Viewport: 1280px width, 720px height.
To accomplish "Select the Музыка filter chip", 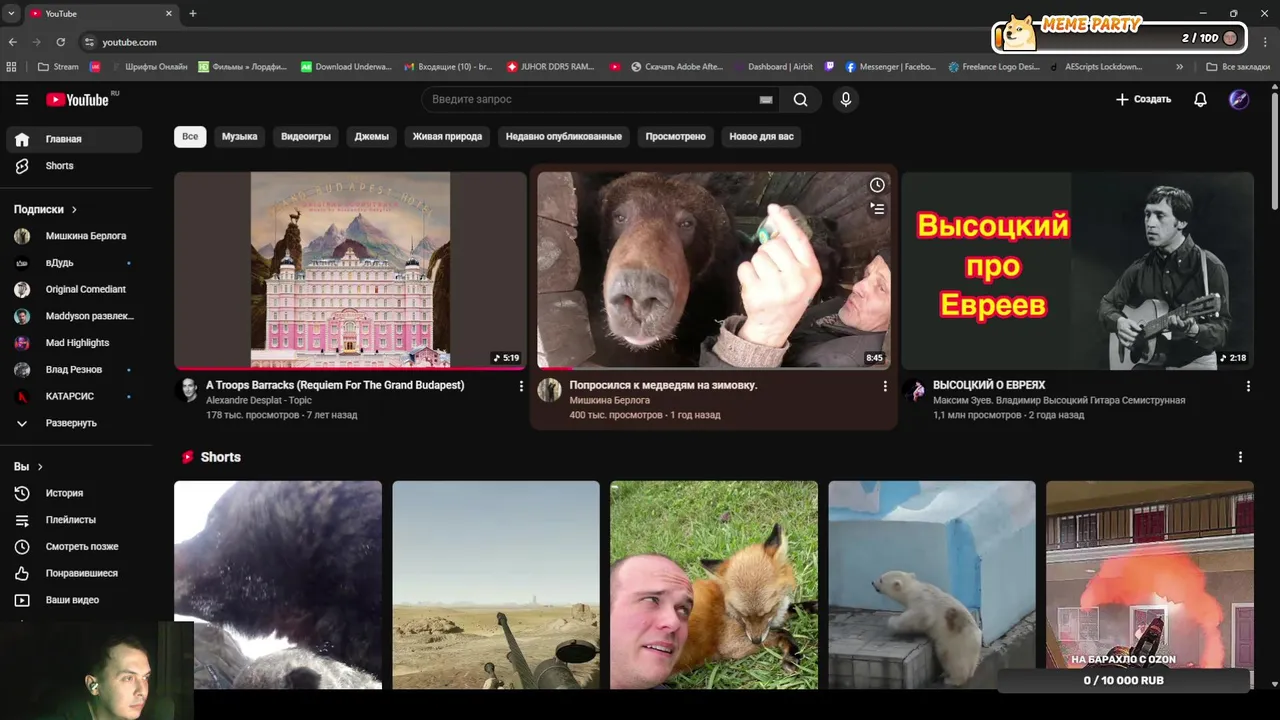I will click(x=239, y=136).
